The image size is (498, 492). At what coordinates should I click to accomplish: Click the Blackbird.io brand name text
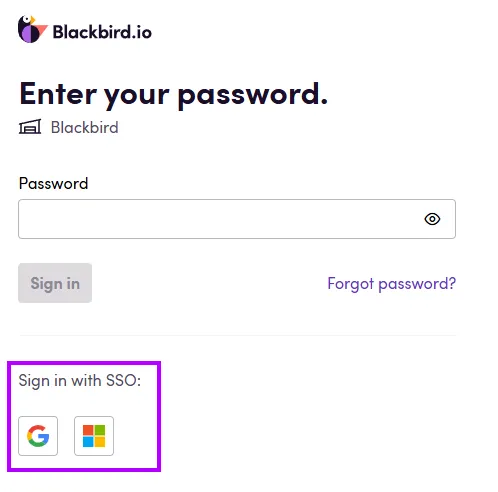point(102,32)
